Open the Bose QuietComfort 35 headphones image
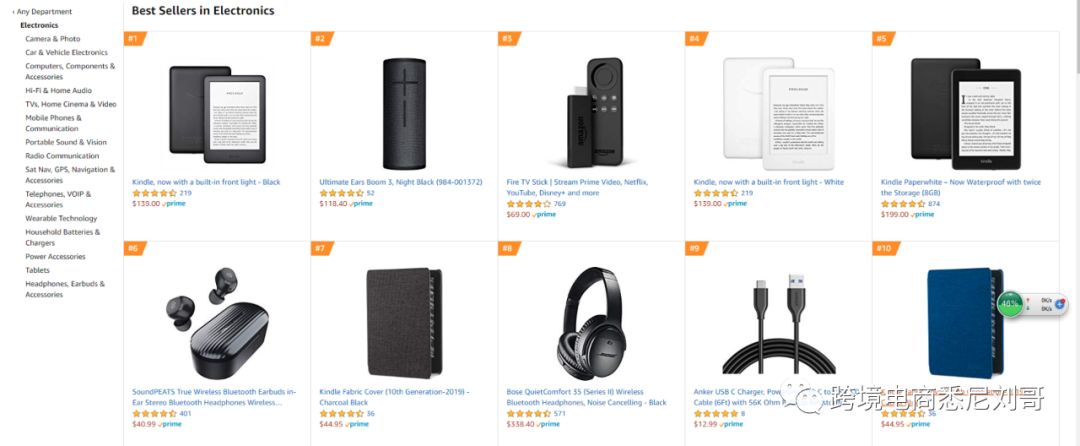The width and height of the screenshot is (1080, 446). 590,323
